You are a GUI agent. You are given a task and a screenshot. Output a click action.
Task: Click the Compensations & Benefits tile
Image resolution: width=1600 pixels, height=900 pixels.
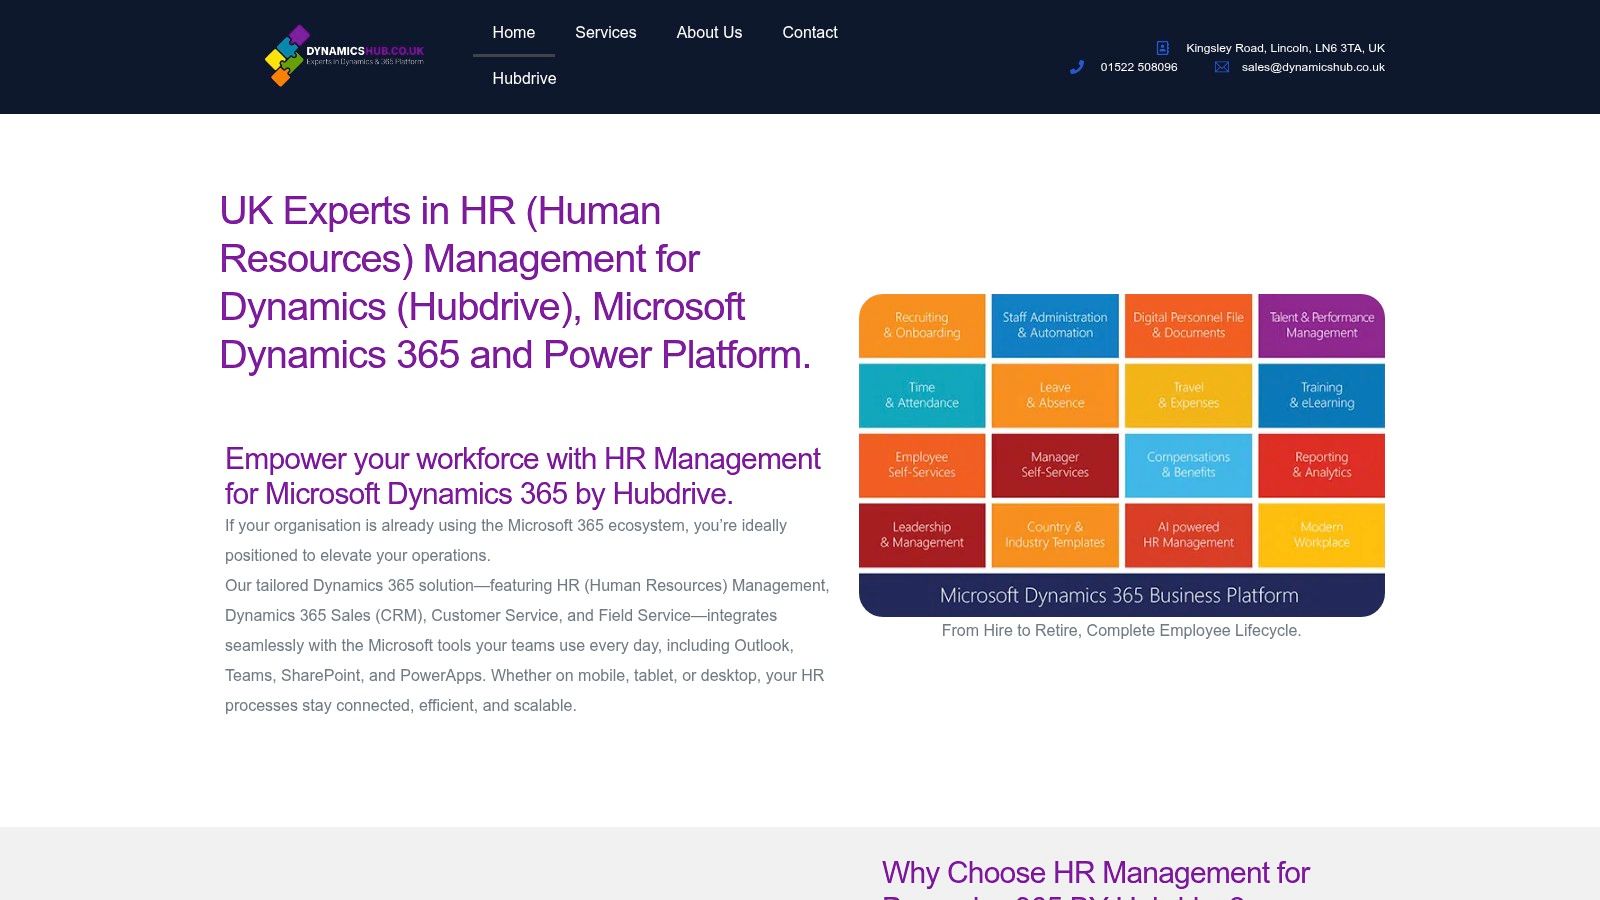tap(1188, 465)
